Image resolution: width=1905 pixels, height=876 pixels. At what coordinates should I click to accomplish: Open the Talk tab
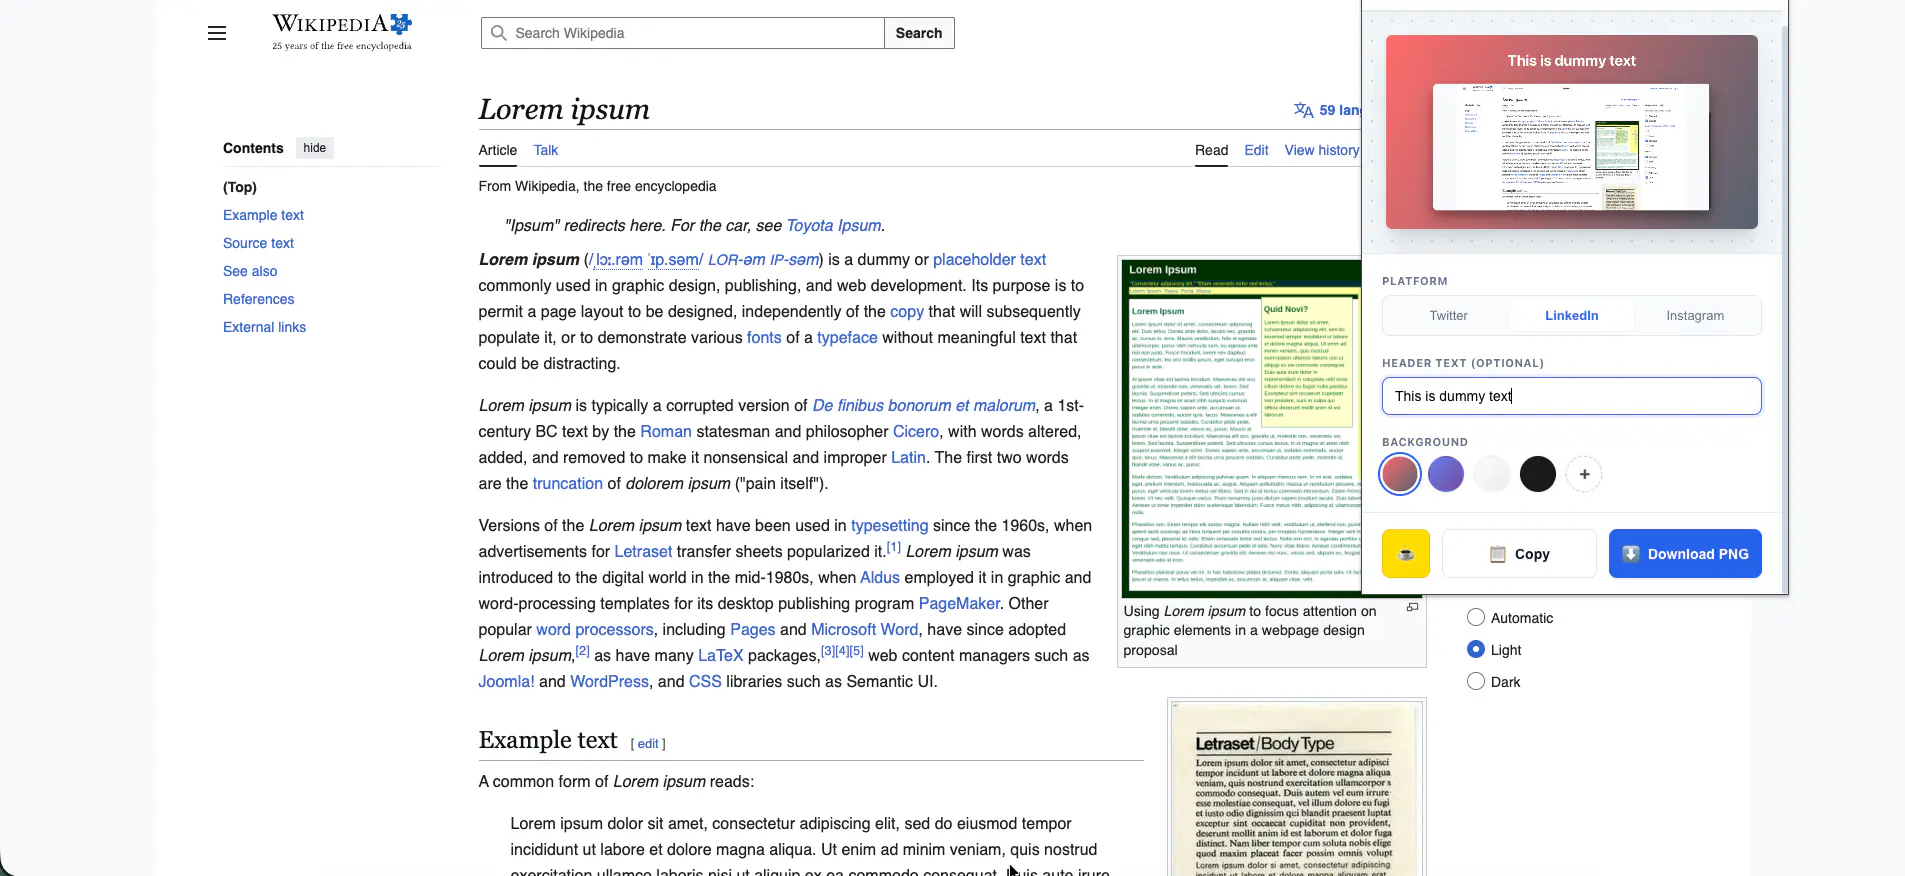545,150
